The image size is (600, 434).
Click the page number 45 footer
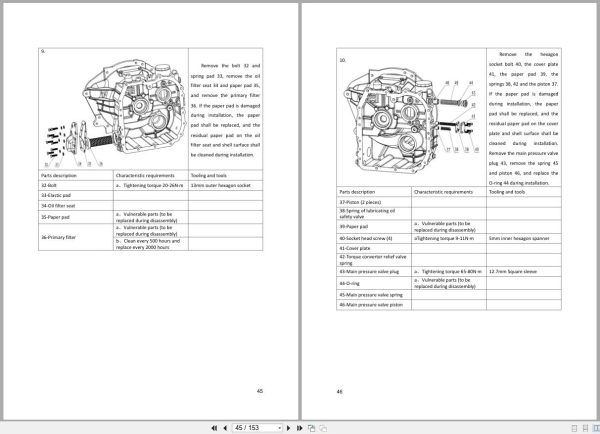pos(260,391)
